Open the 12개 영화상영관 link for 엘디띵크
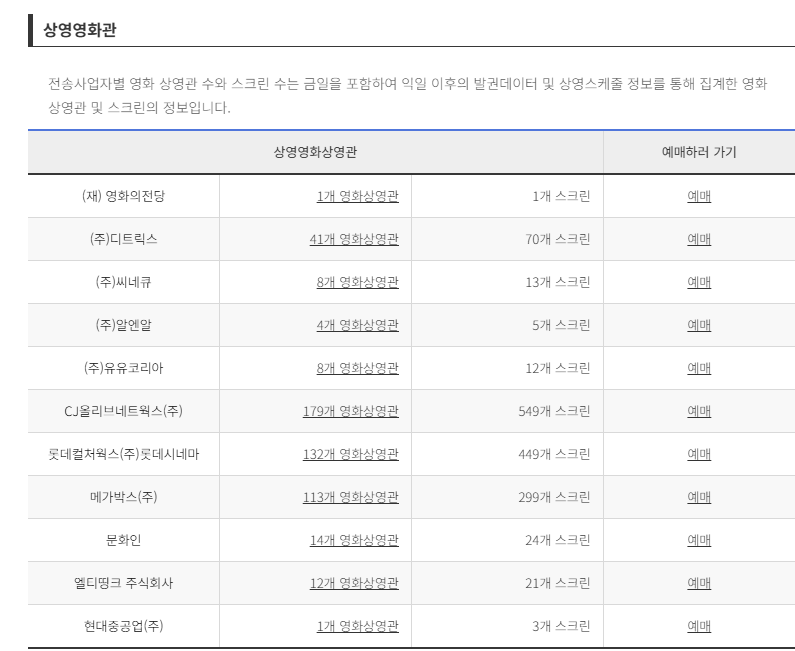Image resolution: width=795 pixels, height=651 pixels. pos(354,583)
